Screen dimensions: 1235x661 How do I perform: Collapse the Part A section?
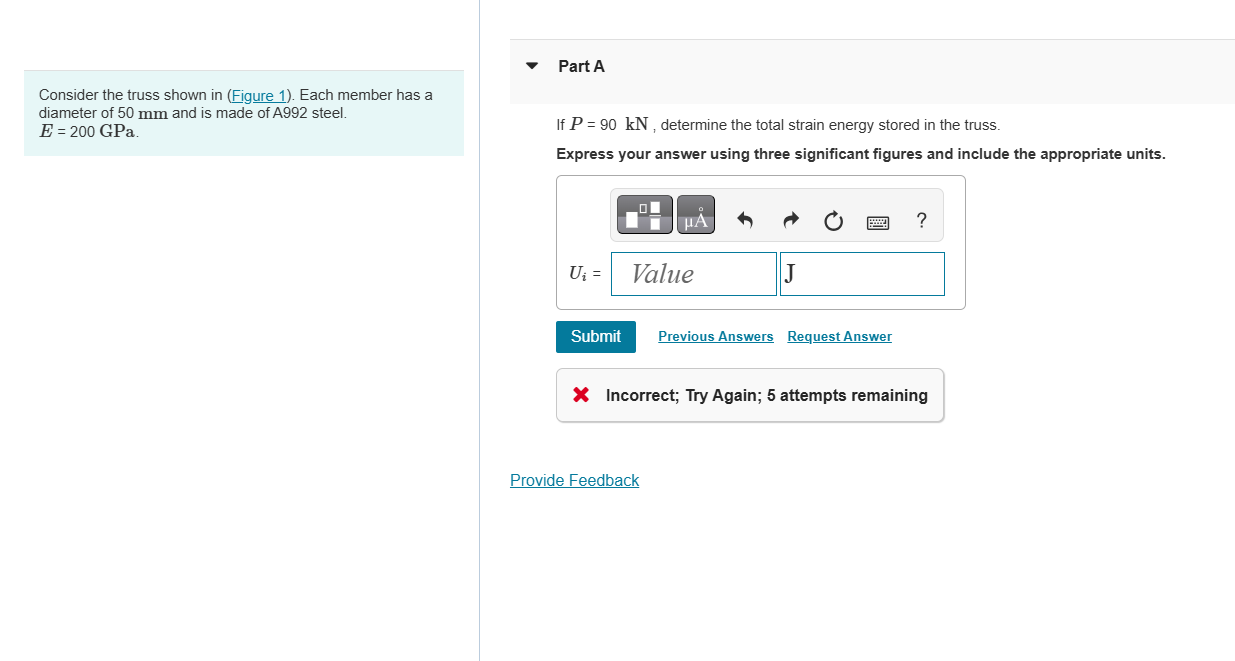pos(533,66)
